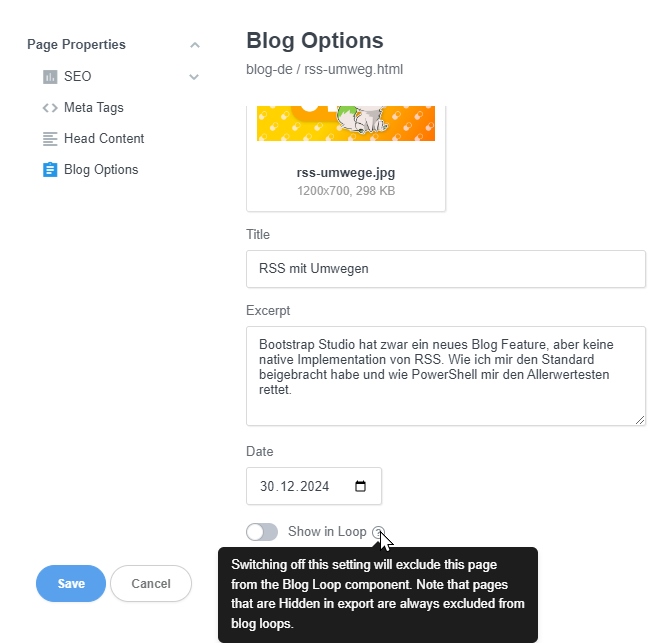Click the Meta Tags code brackets icon

(50, 108)
